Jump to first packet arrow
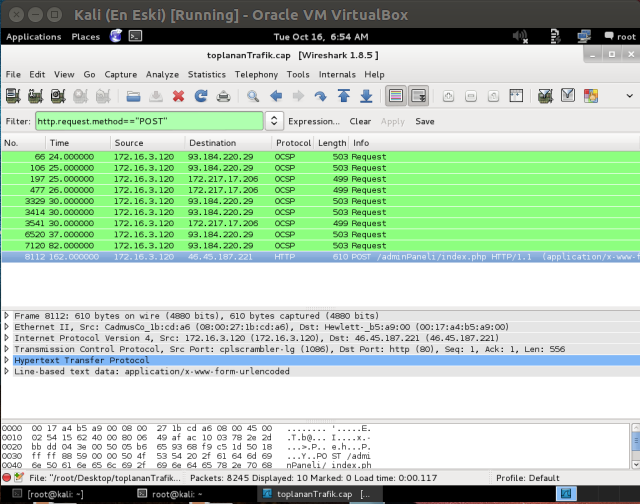This screenshot has width=640, height=504. tap(344, 96)
